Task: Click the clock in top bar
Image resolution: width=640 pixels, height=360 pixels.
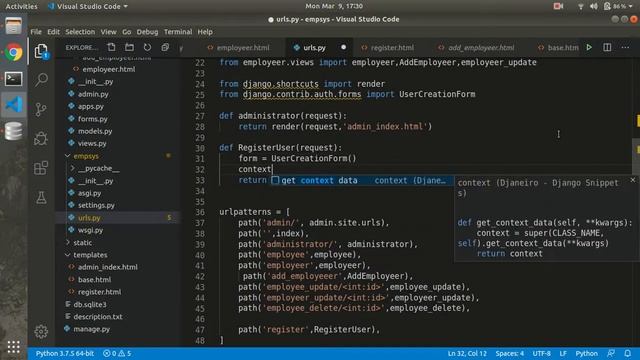Action: pyautogui.click(x=334, y=6)
